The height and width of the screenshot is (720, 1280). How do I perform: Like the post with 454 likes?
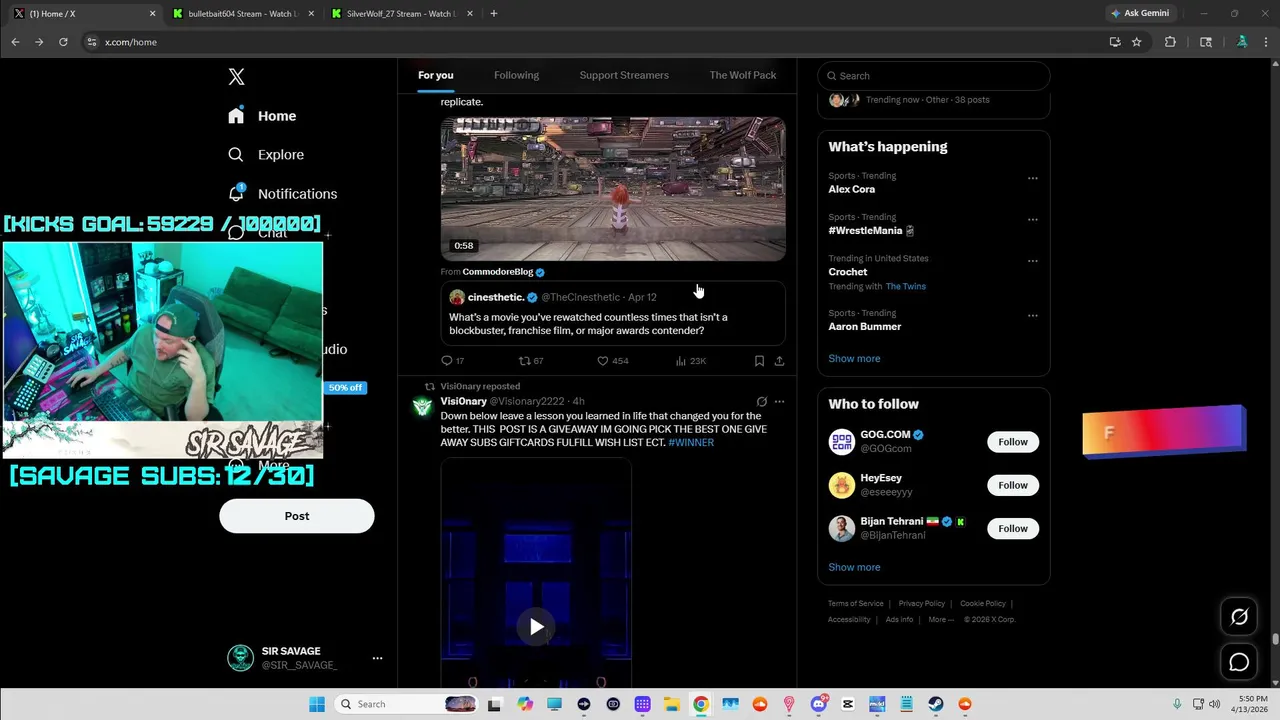(612, 361)
